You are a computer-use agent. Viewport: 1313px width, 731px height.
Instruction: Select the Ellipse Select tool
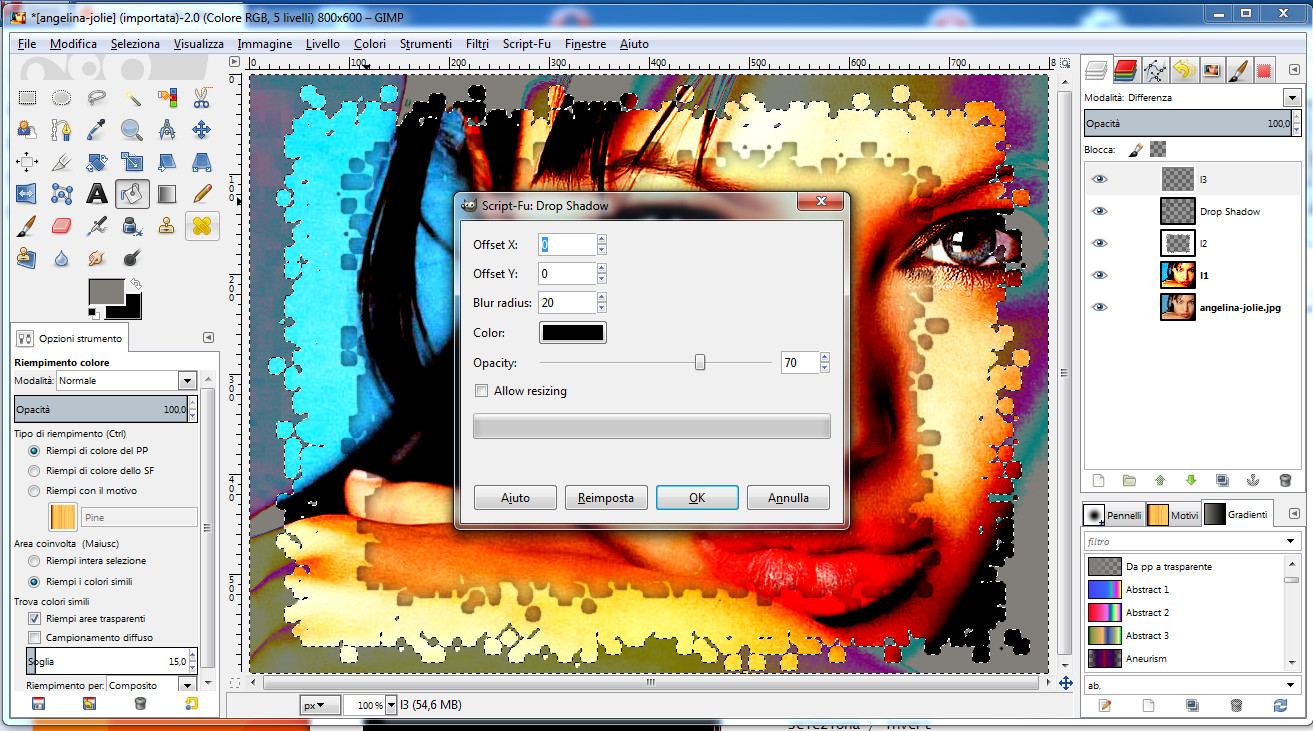62,97
